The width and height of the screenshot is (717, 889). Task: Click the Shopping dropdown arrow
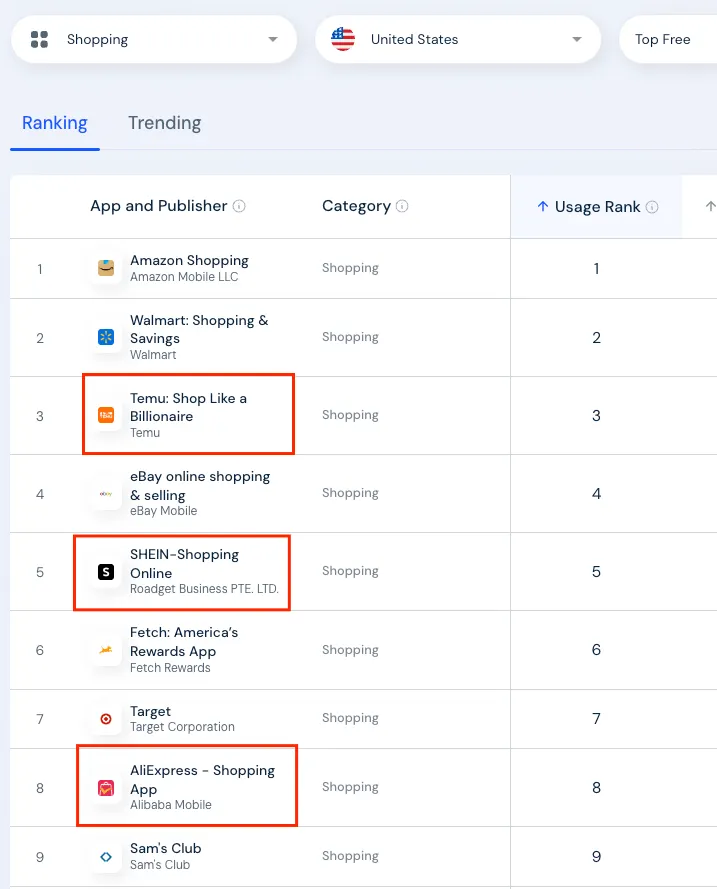(273, 39)
